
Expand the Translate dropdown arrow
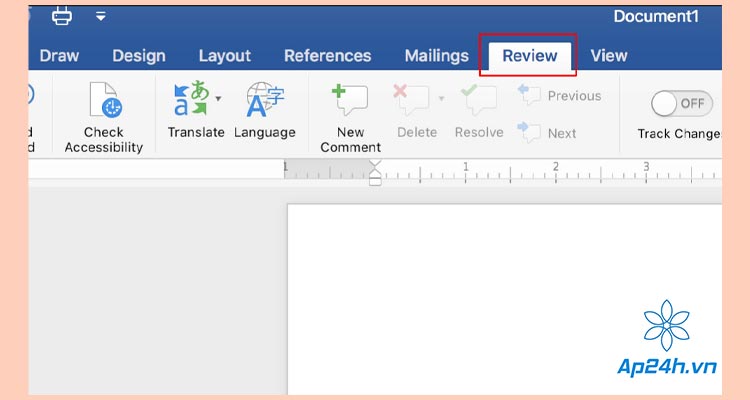(218, 99)
